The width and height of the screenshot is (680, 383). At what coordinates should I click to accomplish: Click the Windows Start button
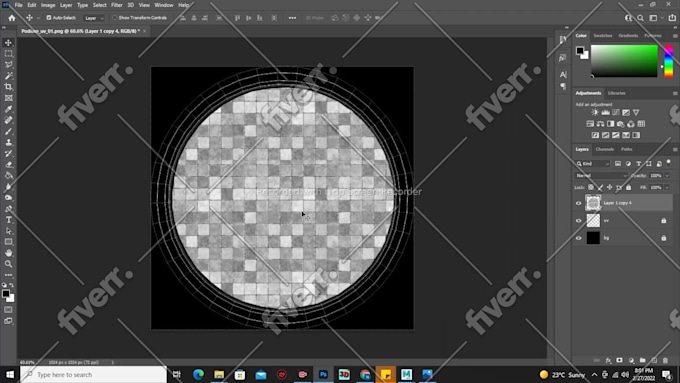point(10,374)
